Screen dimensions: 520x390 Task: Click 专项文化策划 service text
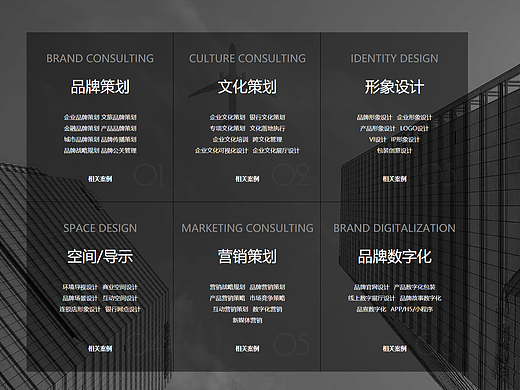[227, 128]
